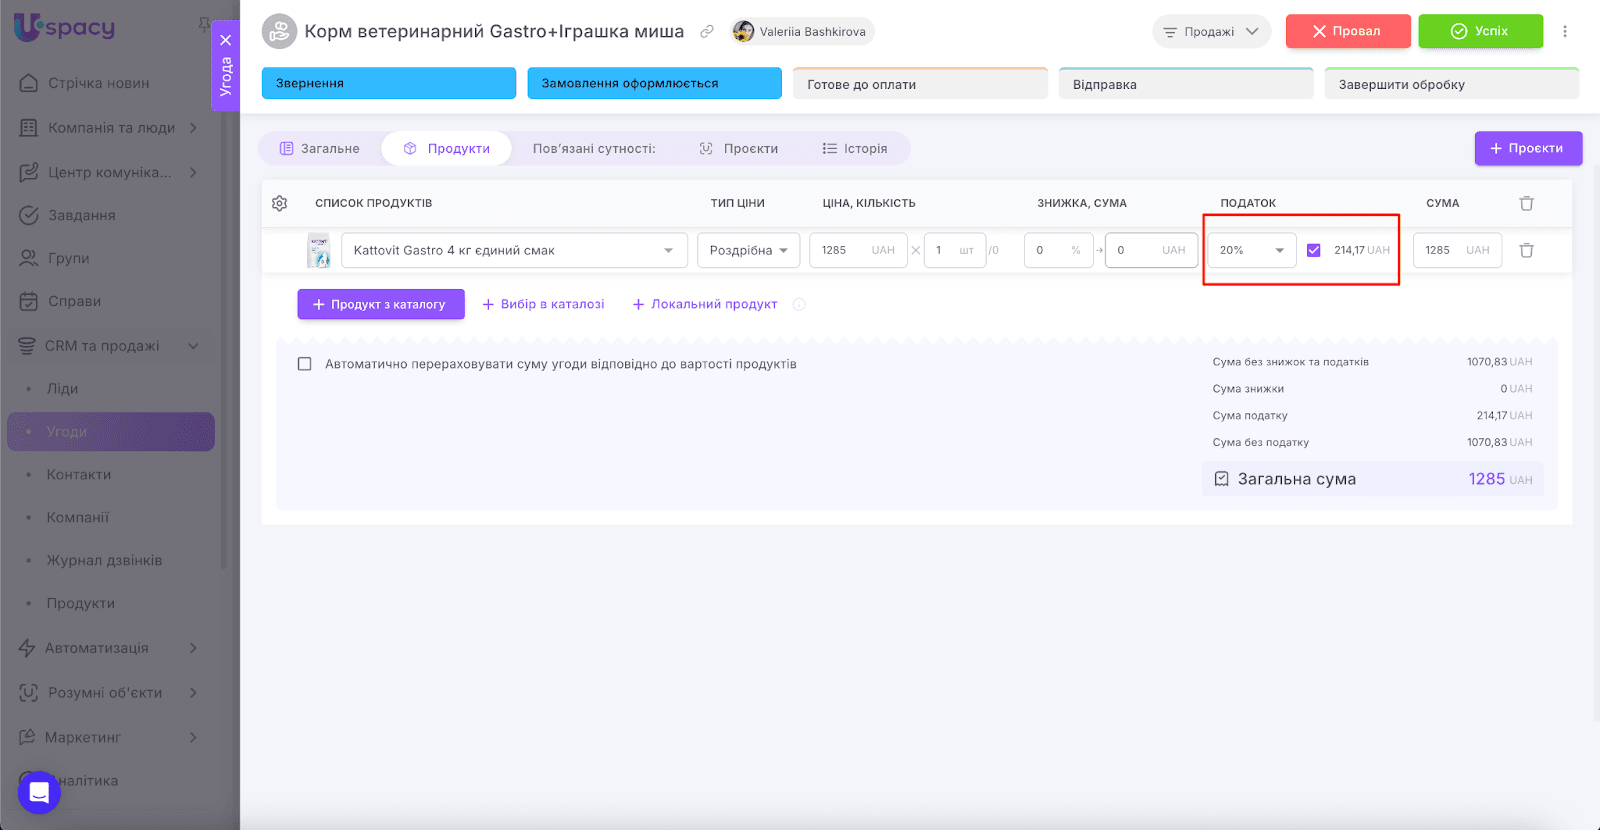The width and height of the screenshot is (1600, 830).
Task: Uncheck the tax included checkbox
Action: click(x=1313, y=250)
